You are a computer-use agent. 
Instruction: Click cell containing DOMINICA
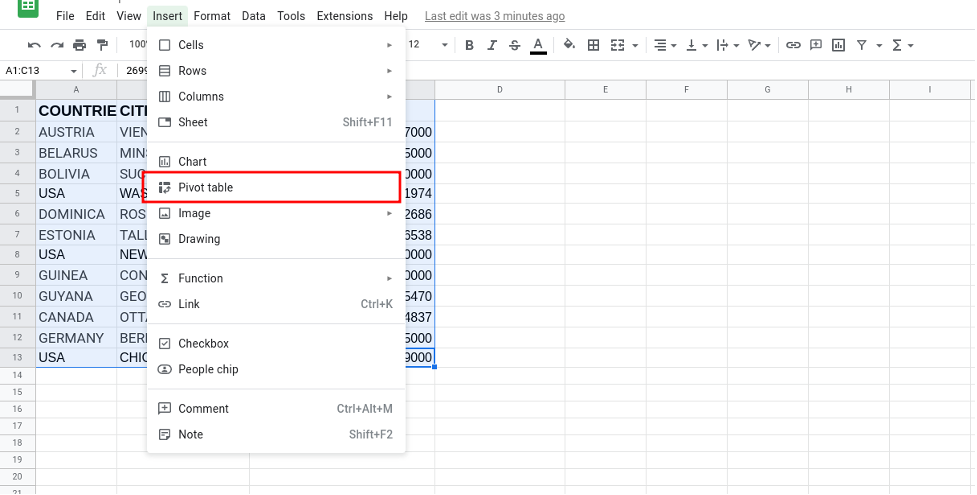(x=76, y=214)
